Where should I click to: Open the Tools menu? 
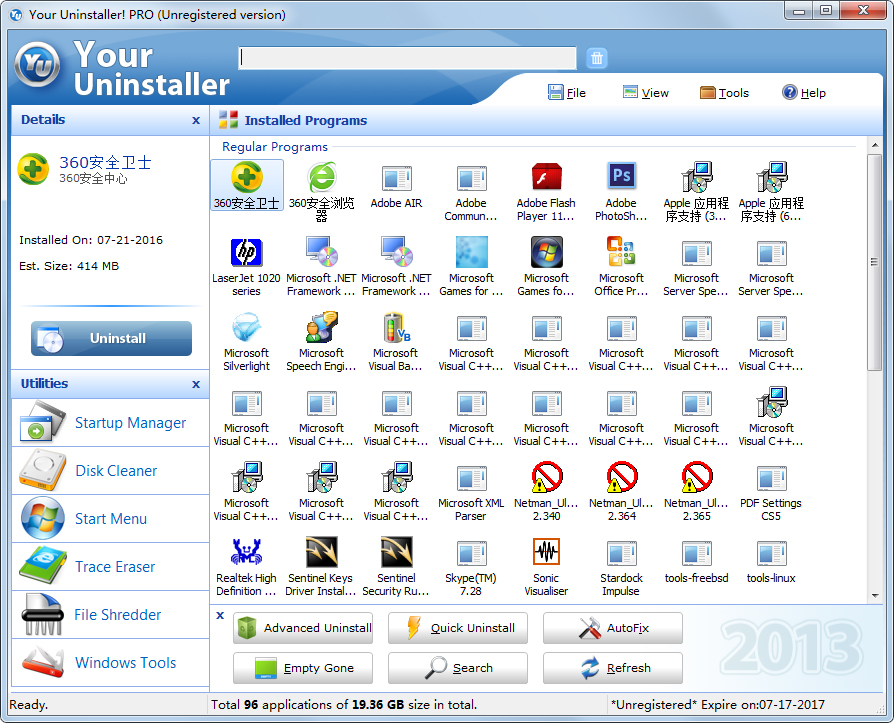[x=724, y=92]
